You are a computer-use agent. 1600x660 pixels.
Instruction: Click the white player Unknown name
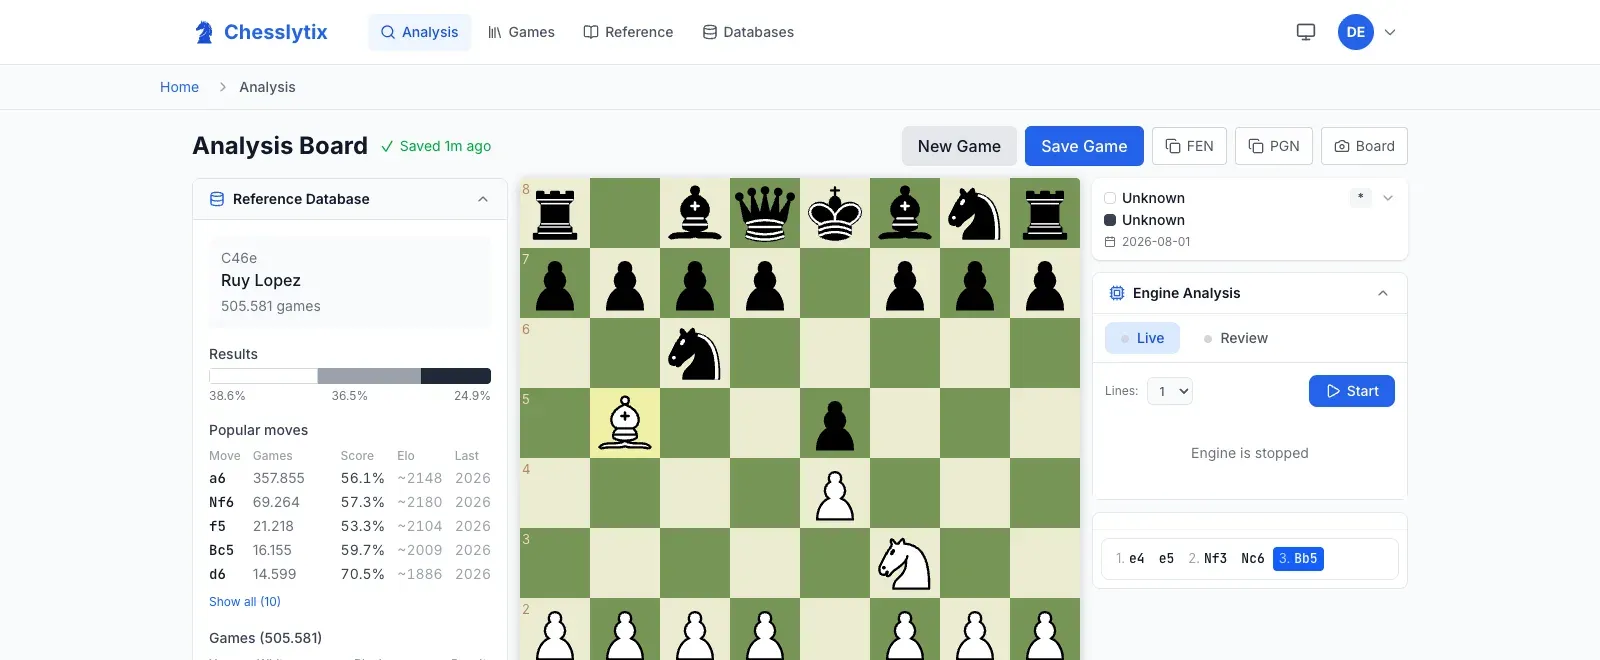tap(1153, 198)
